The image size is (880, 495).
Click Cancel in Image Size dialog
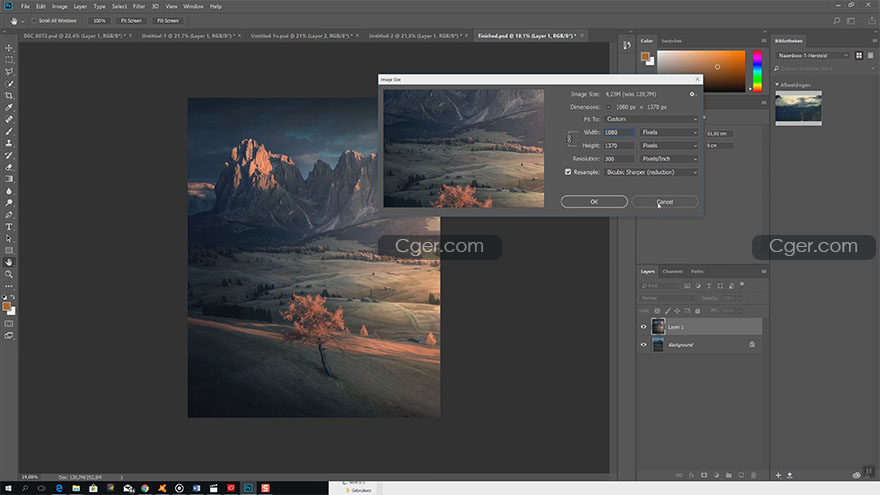tap(664, 201)
